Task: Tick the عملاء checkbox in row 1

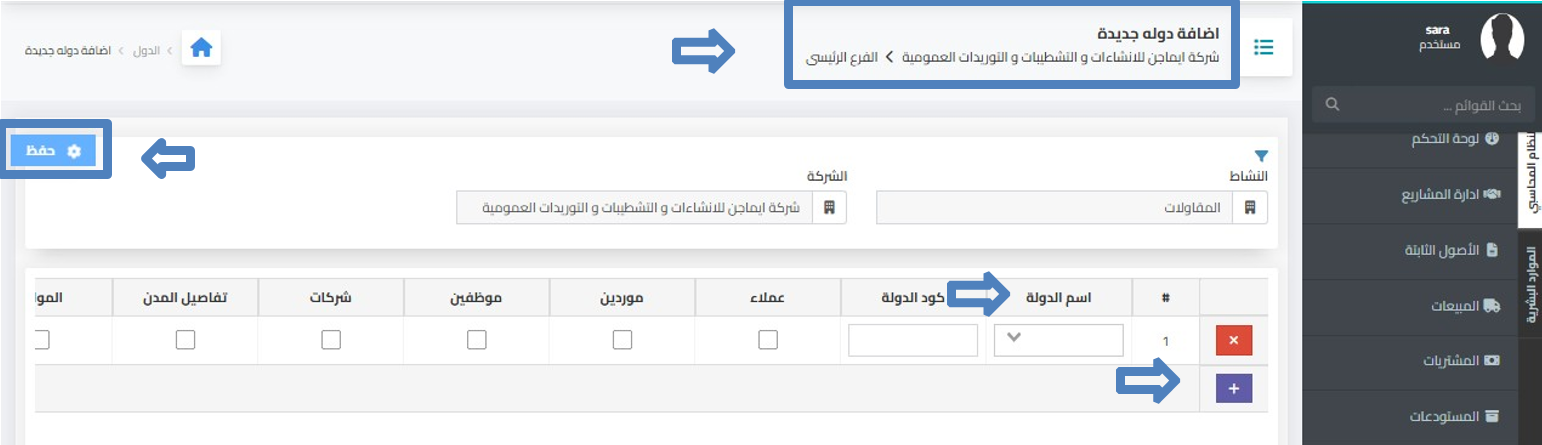Action: tap(768, 340)
